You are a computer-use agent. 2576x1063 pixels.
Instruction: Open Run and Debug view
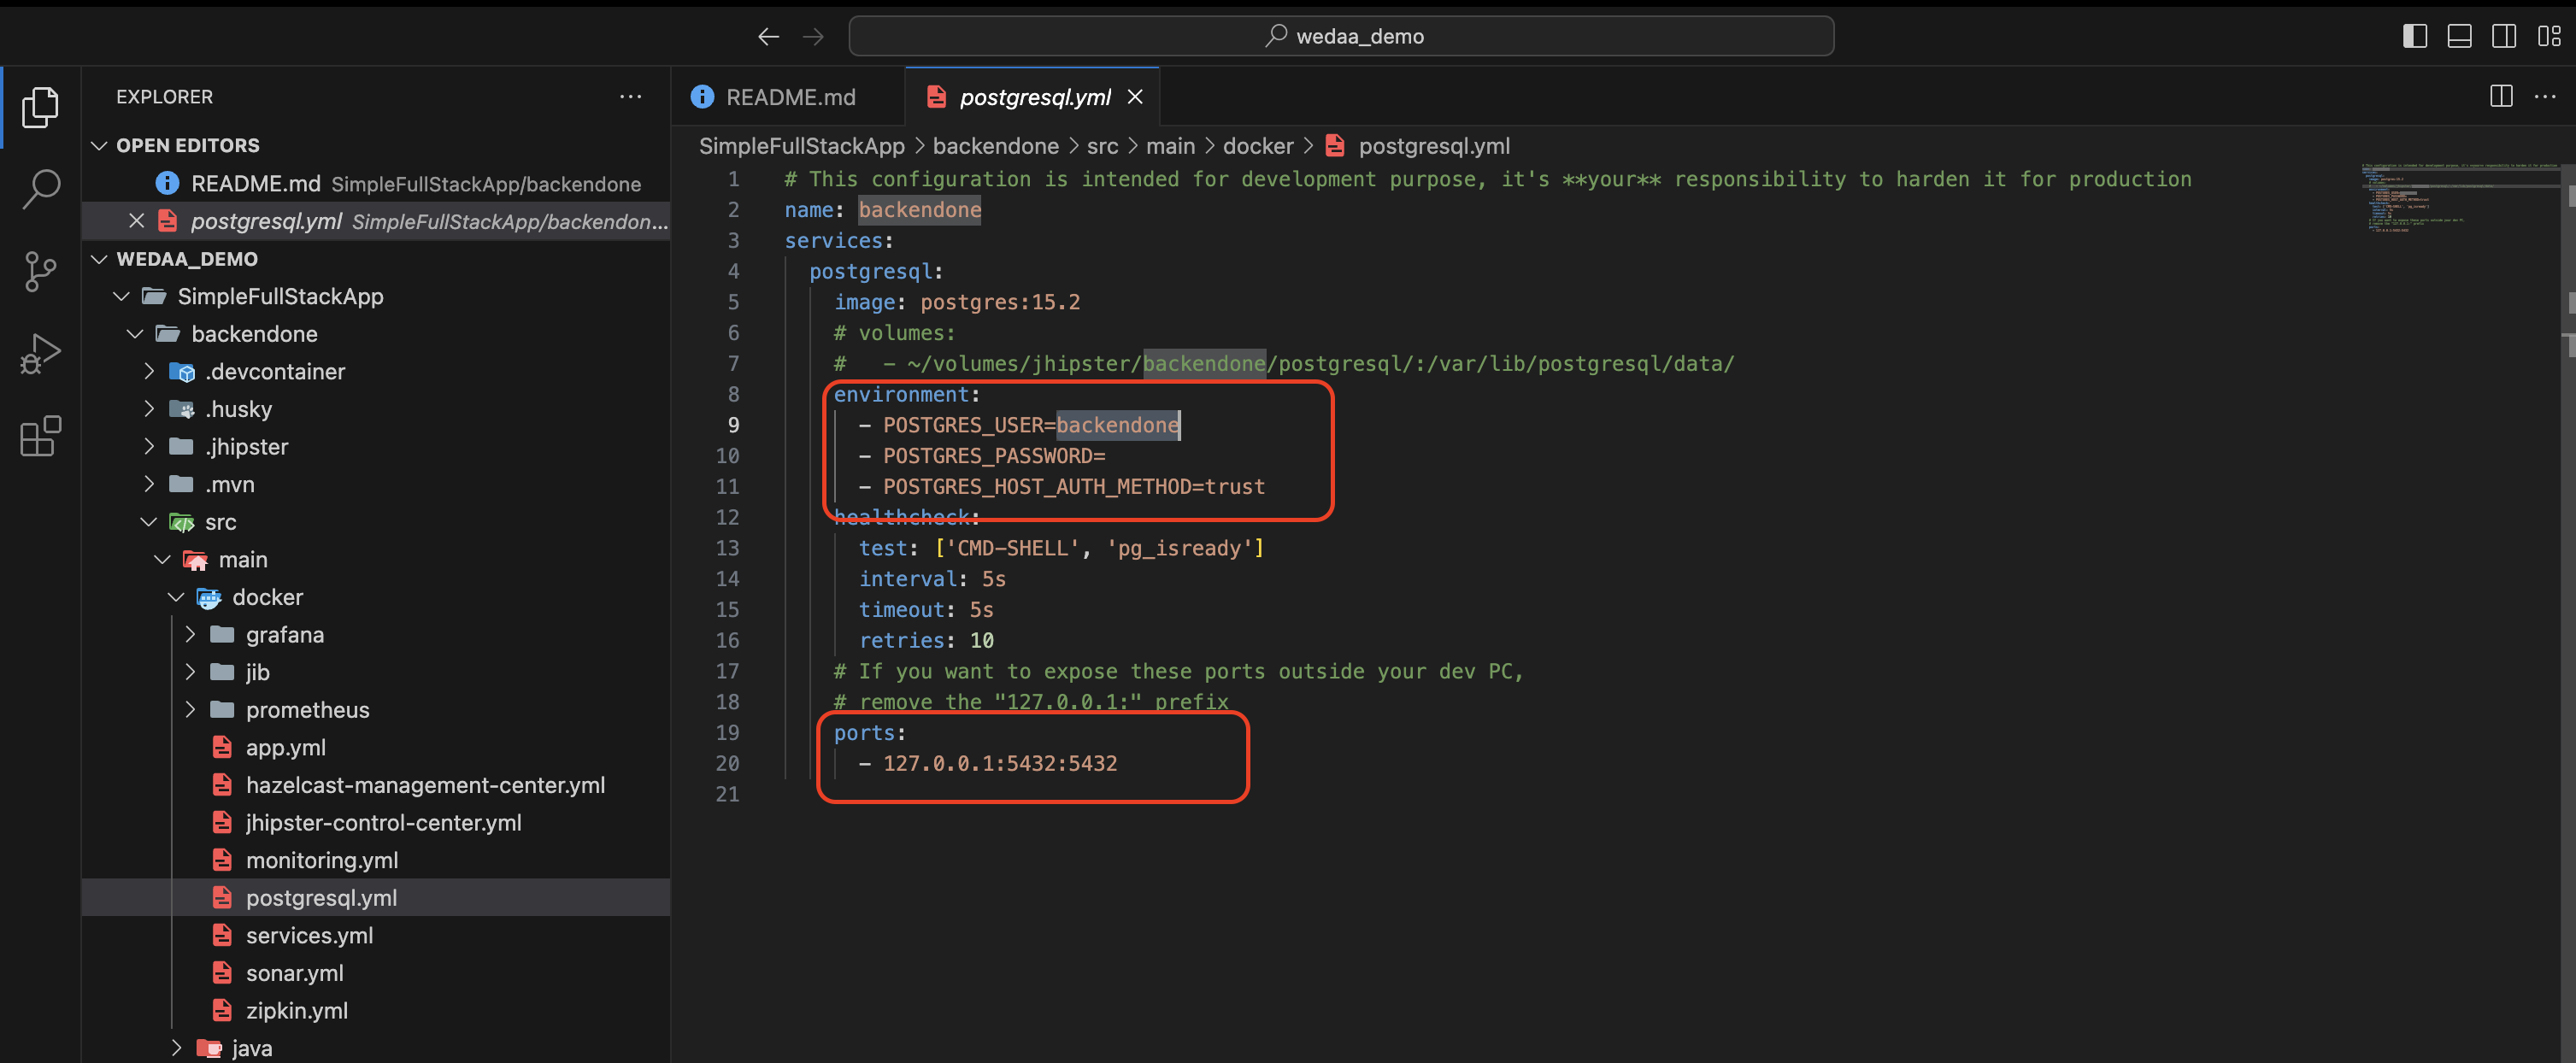coord(40,353)
